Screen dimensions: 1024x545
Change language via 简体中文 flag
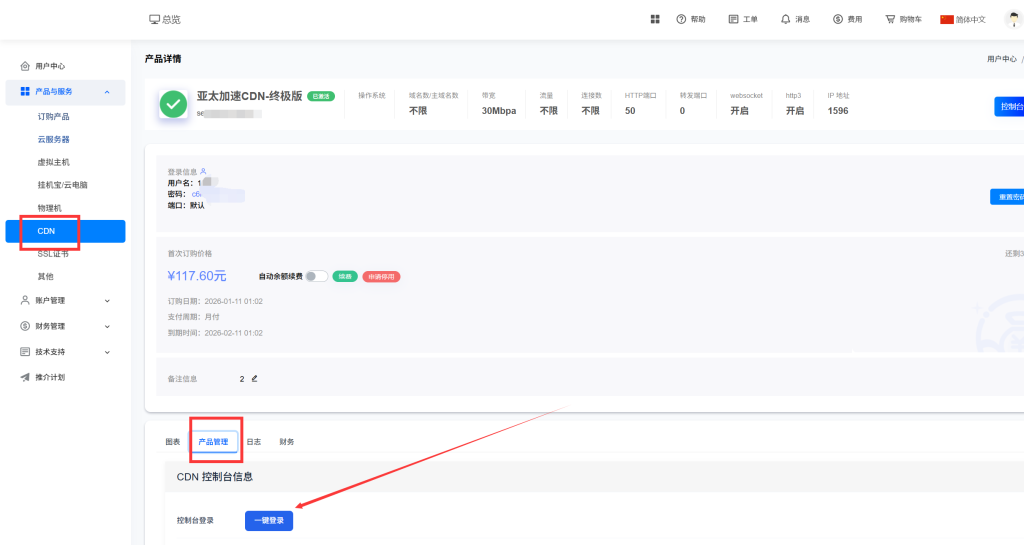(x=963, y=20)
